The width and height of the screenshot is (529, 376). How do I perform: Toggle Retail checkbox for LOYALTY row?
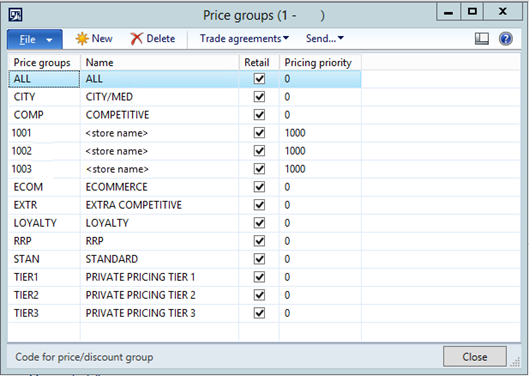[259, 223]
